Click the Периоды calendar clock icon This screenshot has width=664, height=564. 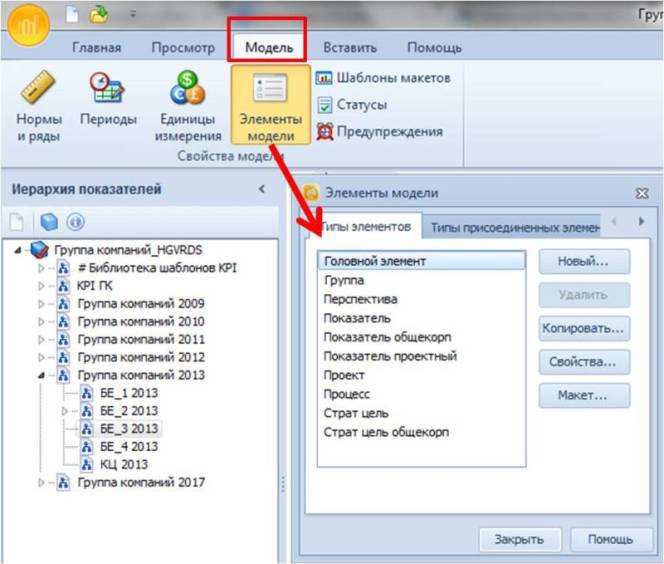108,90
